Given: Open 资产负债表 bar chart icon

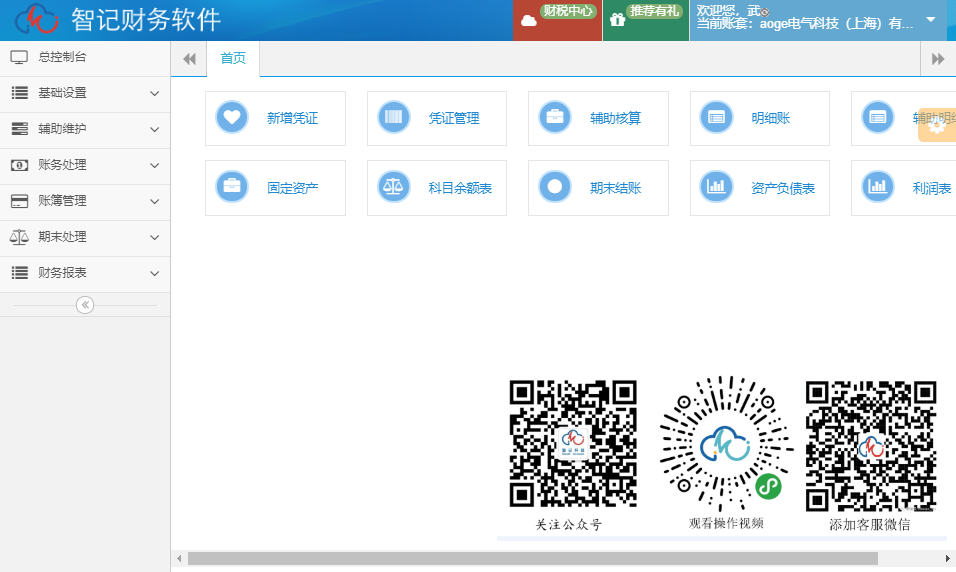Looking at the screenshot, I should pos(717,186).
